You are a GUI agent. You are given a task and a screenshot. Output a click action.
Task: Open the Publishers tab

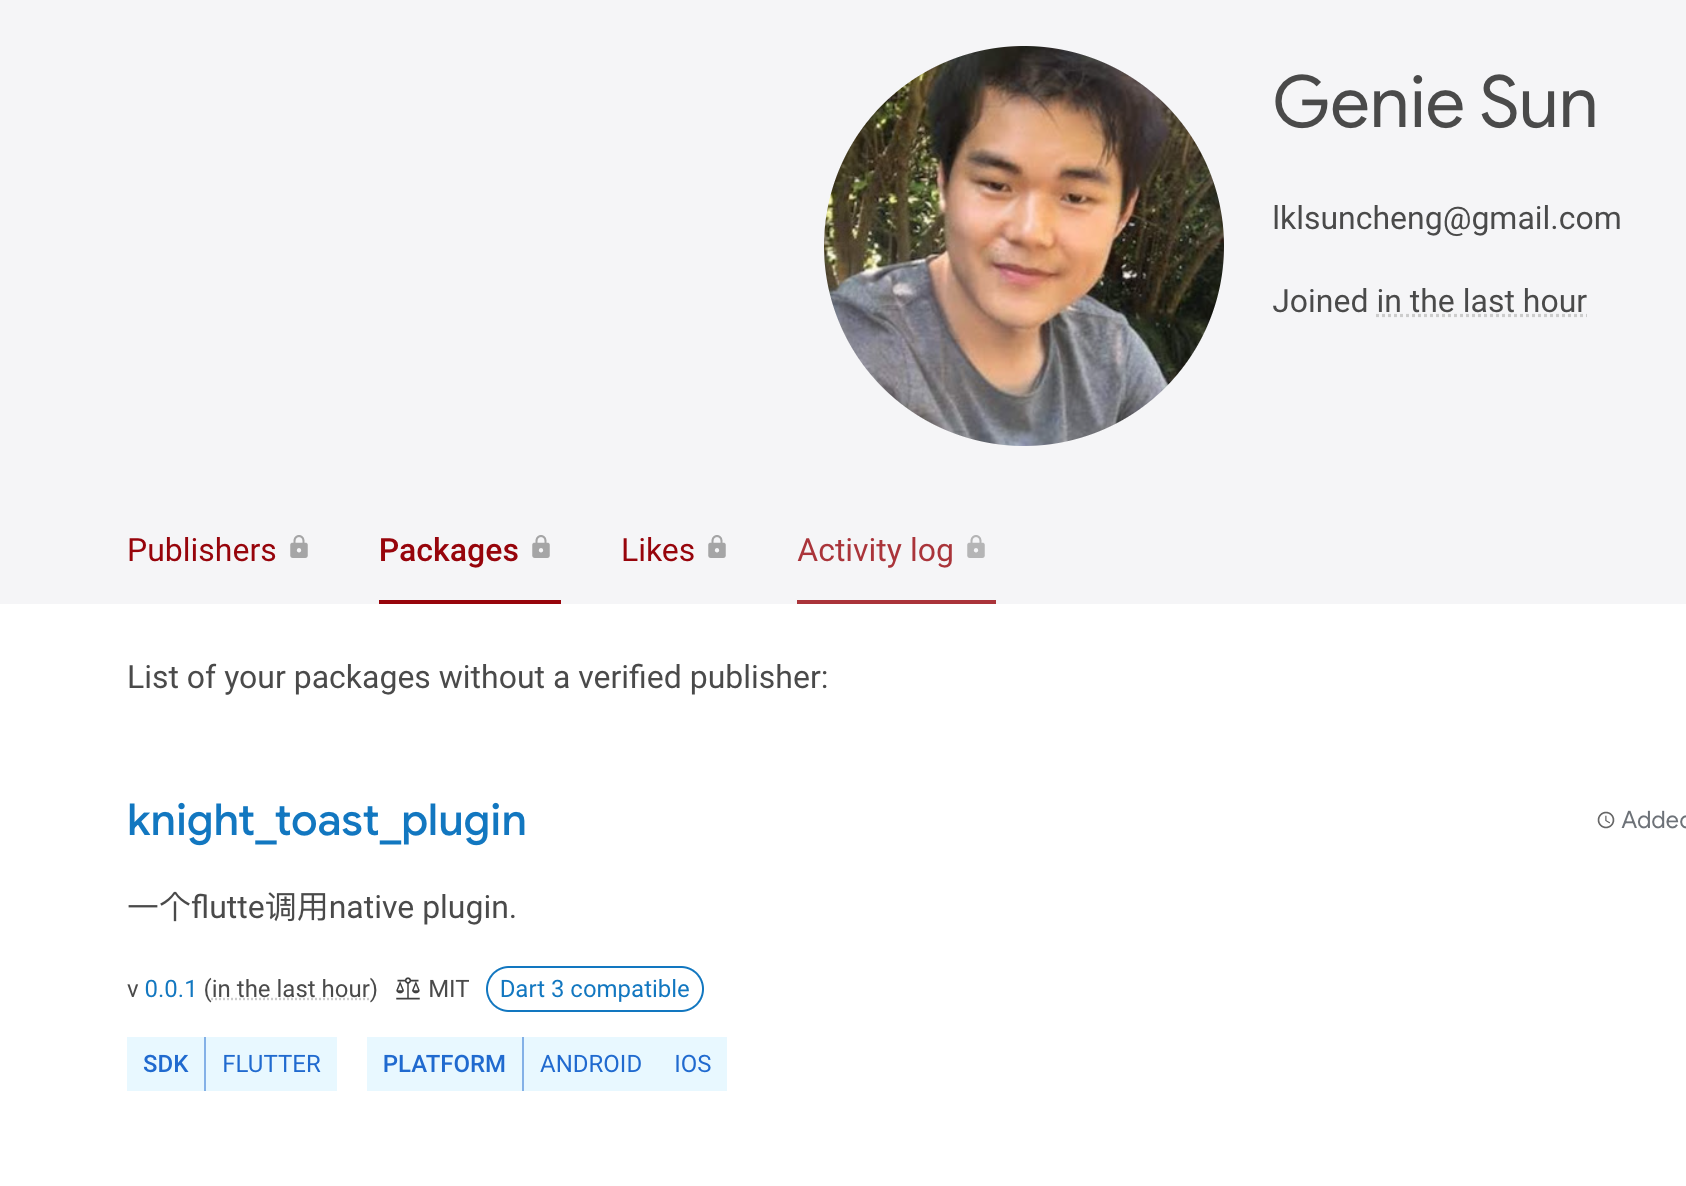pyautogui.click(x=201, y=550)
